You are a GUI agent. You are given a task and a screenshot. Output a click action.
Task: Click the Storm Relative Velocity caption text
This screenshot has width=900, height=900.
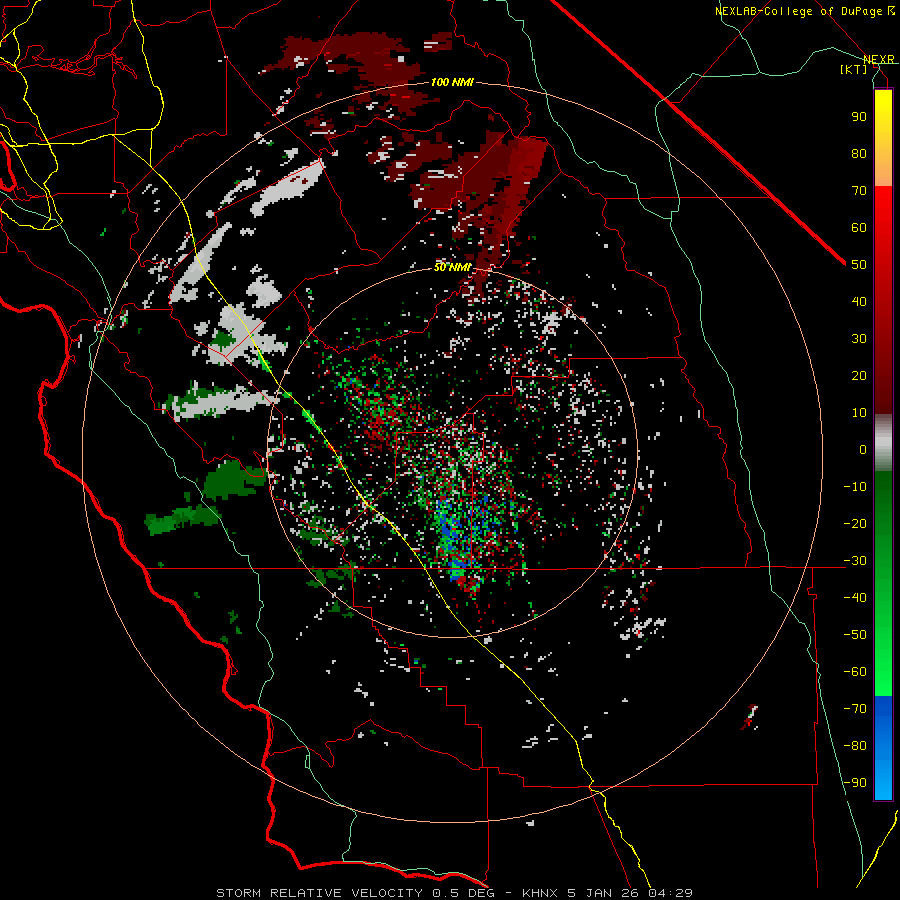tap(454, 893)
